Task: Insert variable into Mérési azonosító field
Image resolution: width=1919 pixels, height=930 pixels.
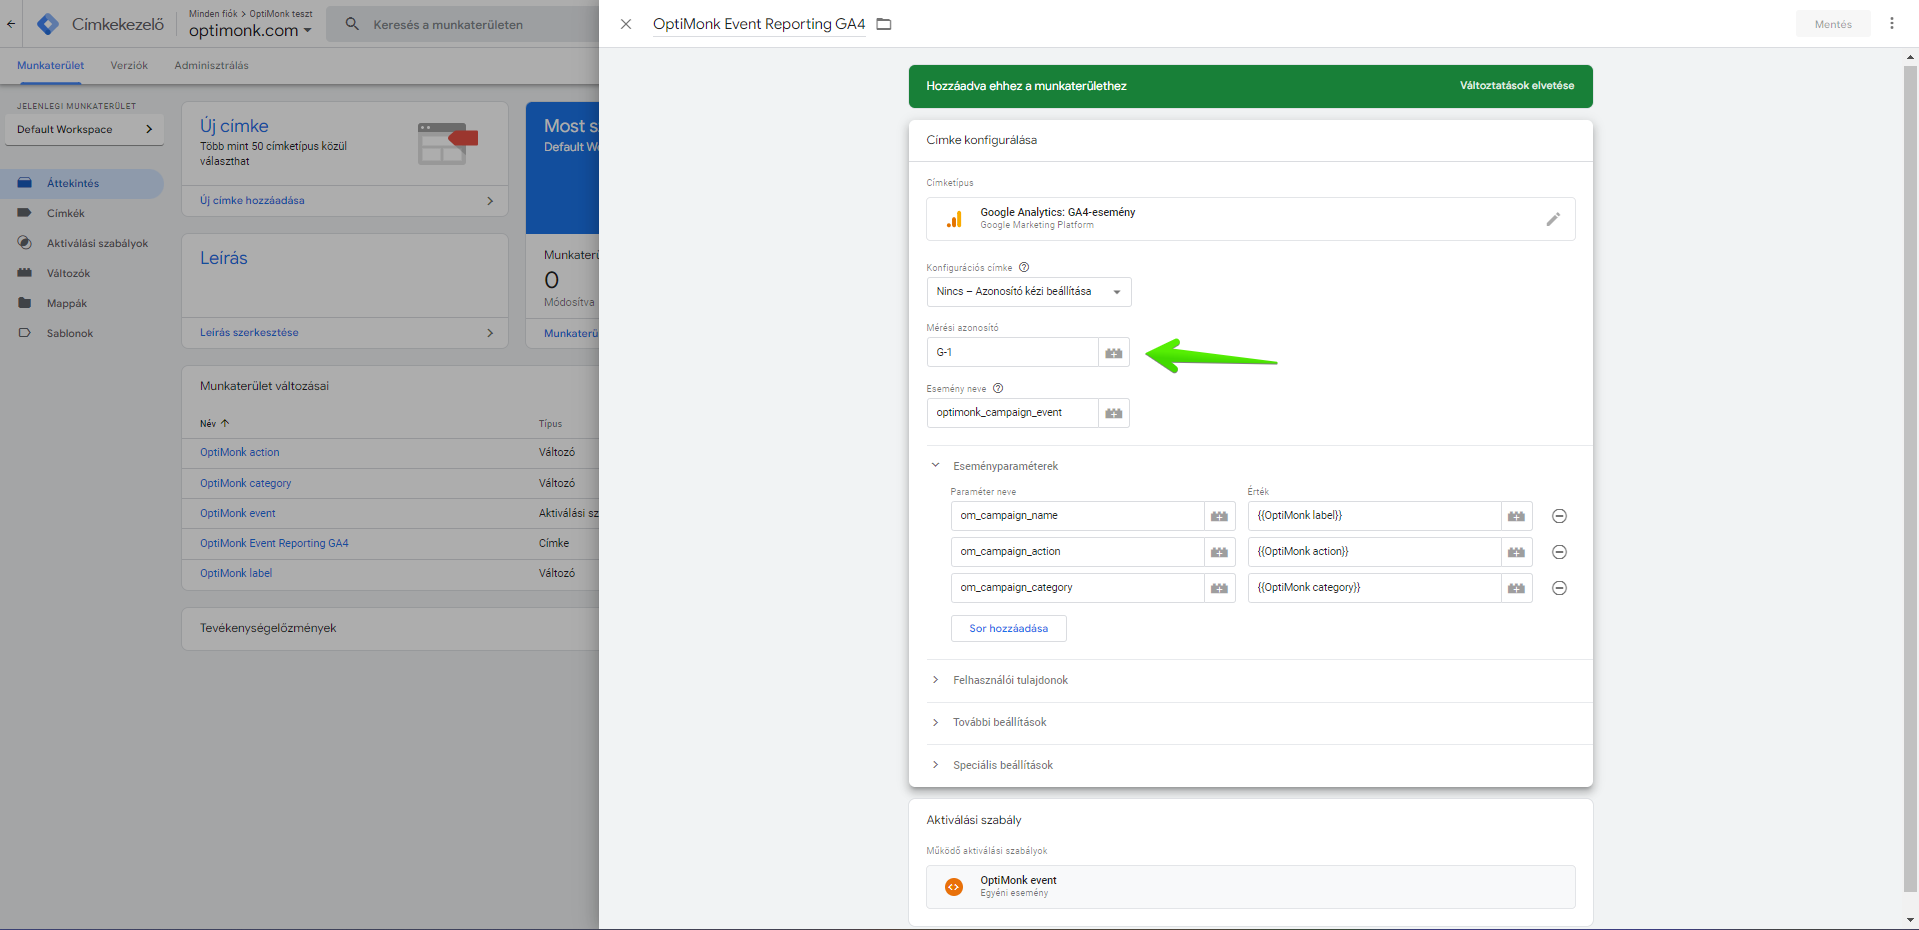Action: point(1114,352)
